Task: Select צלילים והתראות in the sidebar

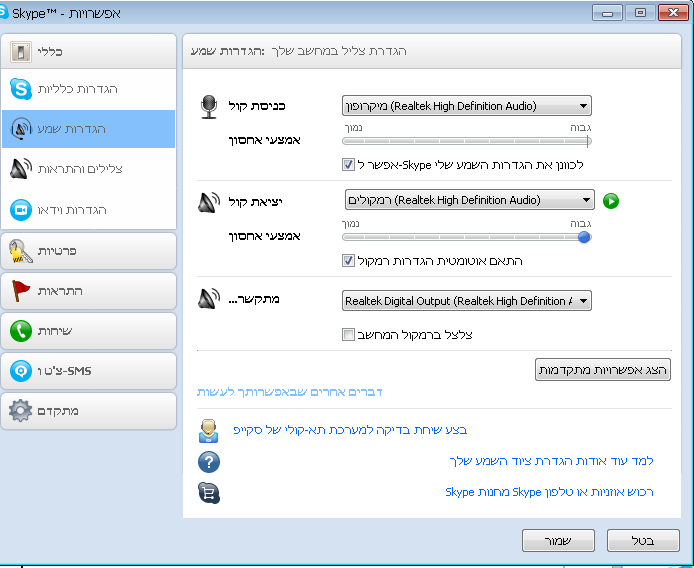Action: (x=89, y=169)
